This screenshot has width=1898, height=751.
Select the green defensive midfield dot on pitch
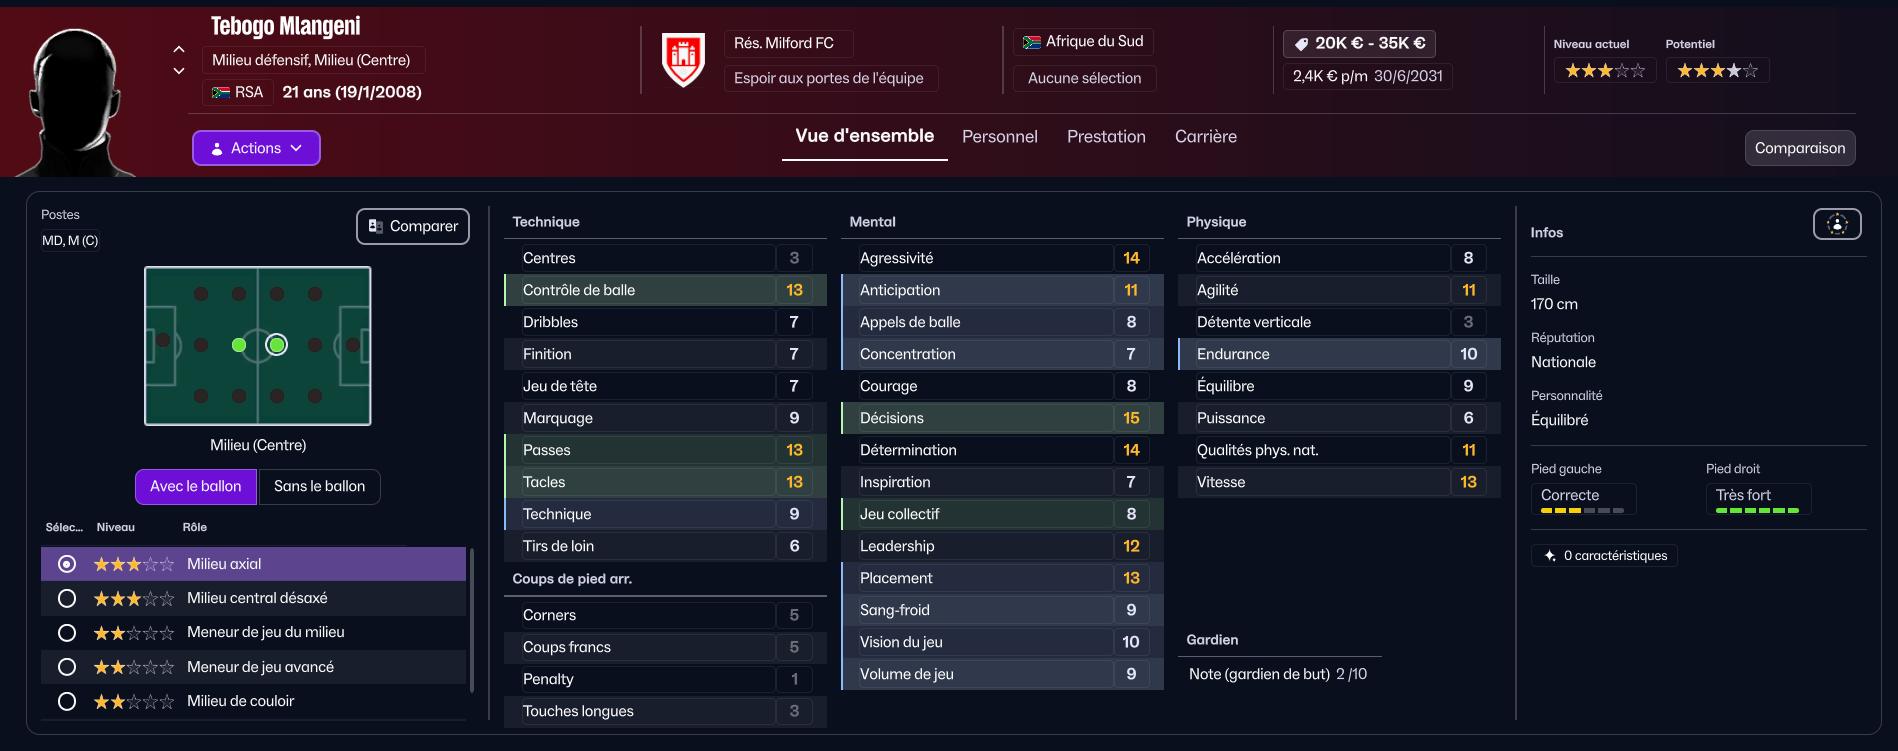[x=239, y=345]
